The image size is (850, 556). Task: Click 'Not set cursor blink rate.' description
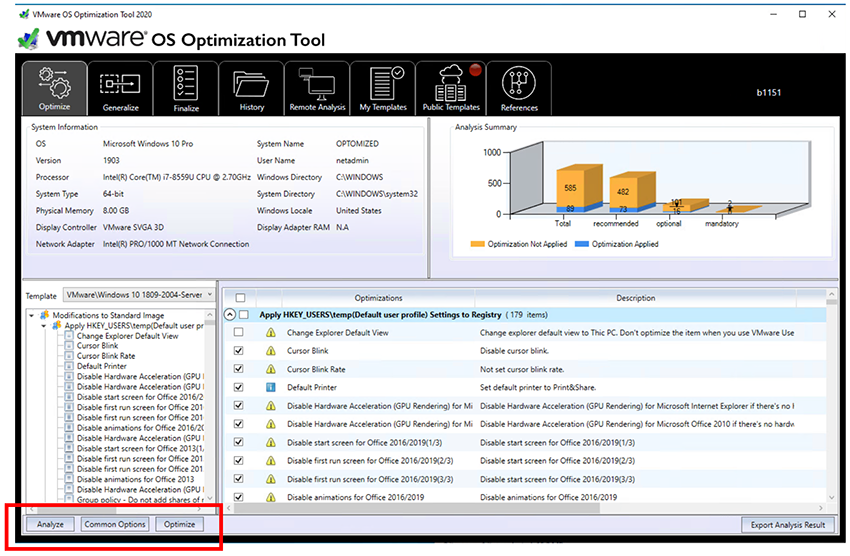coord(521,369)
